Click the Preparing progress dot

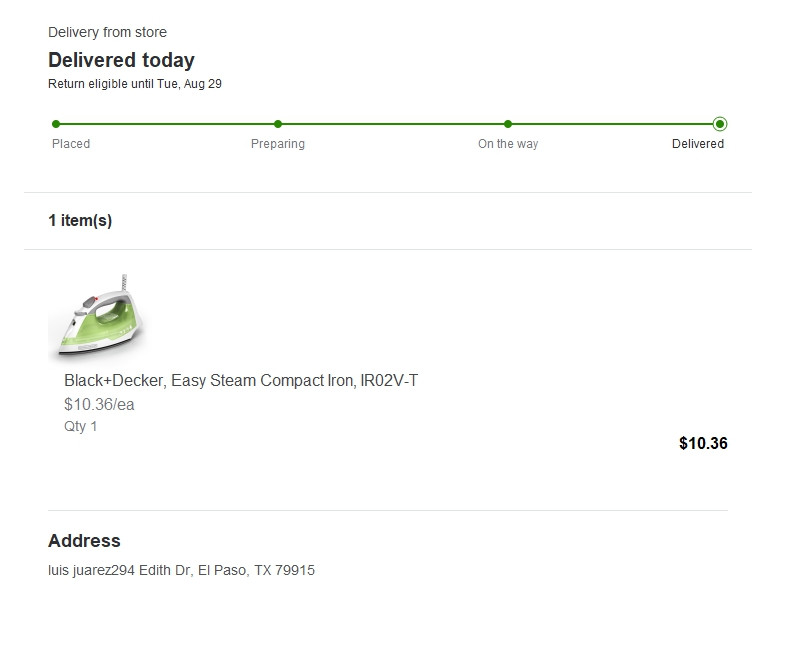click(278, 124)
